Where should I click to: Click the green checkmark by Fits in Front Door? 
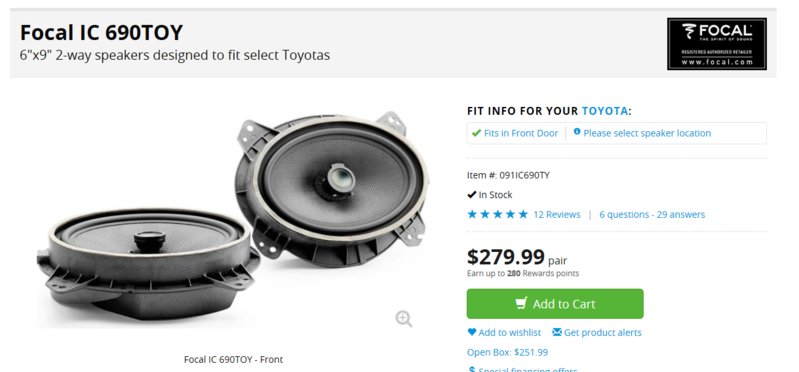476,133
